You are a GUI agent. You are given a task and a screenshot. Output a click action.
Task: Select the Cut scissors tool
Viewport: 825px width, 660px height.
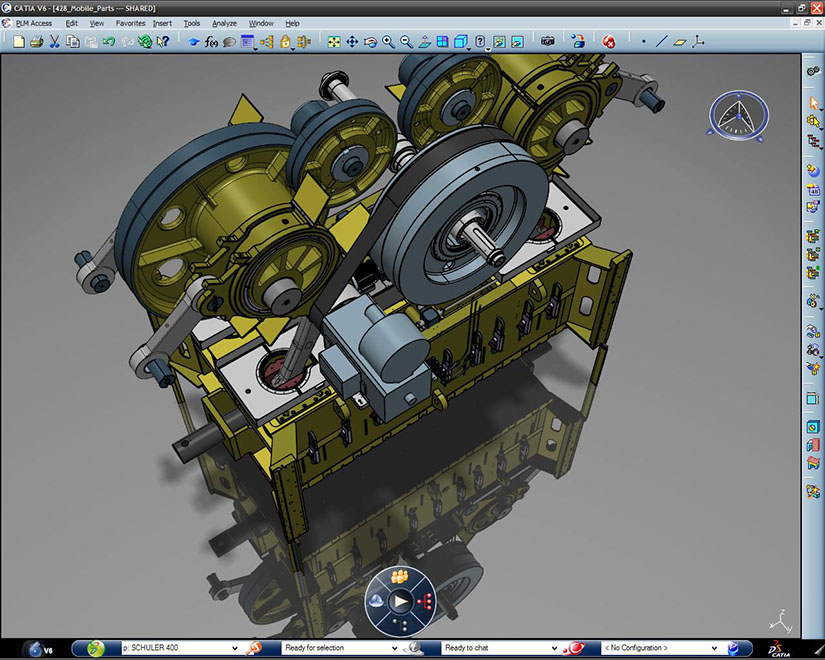point(55,42)
